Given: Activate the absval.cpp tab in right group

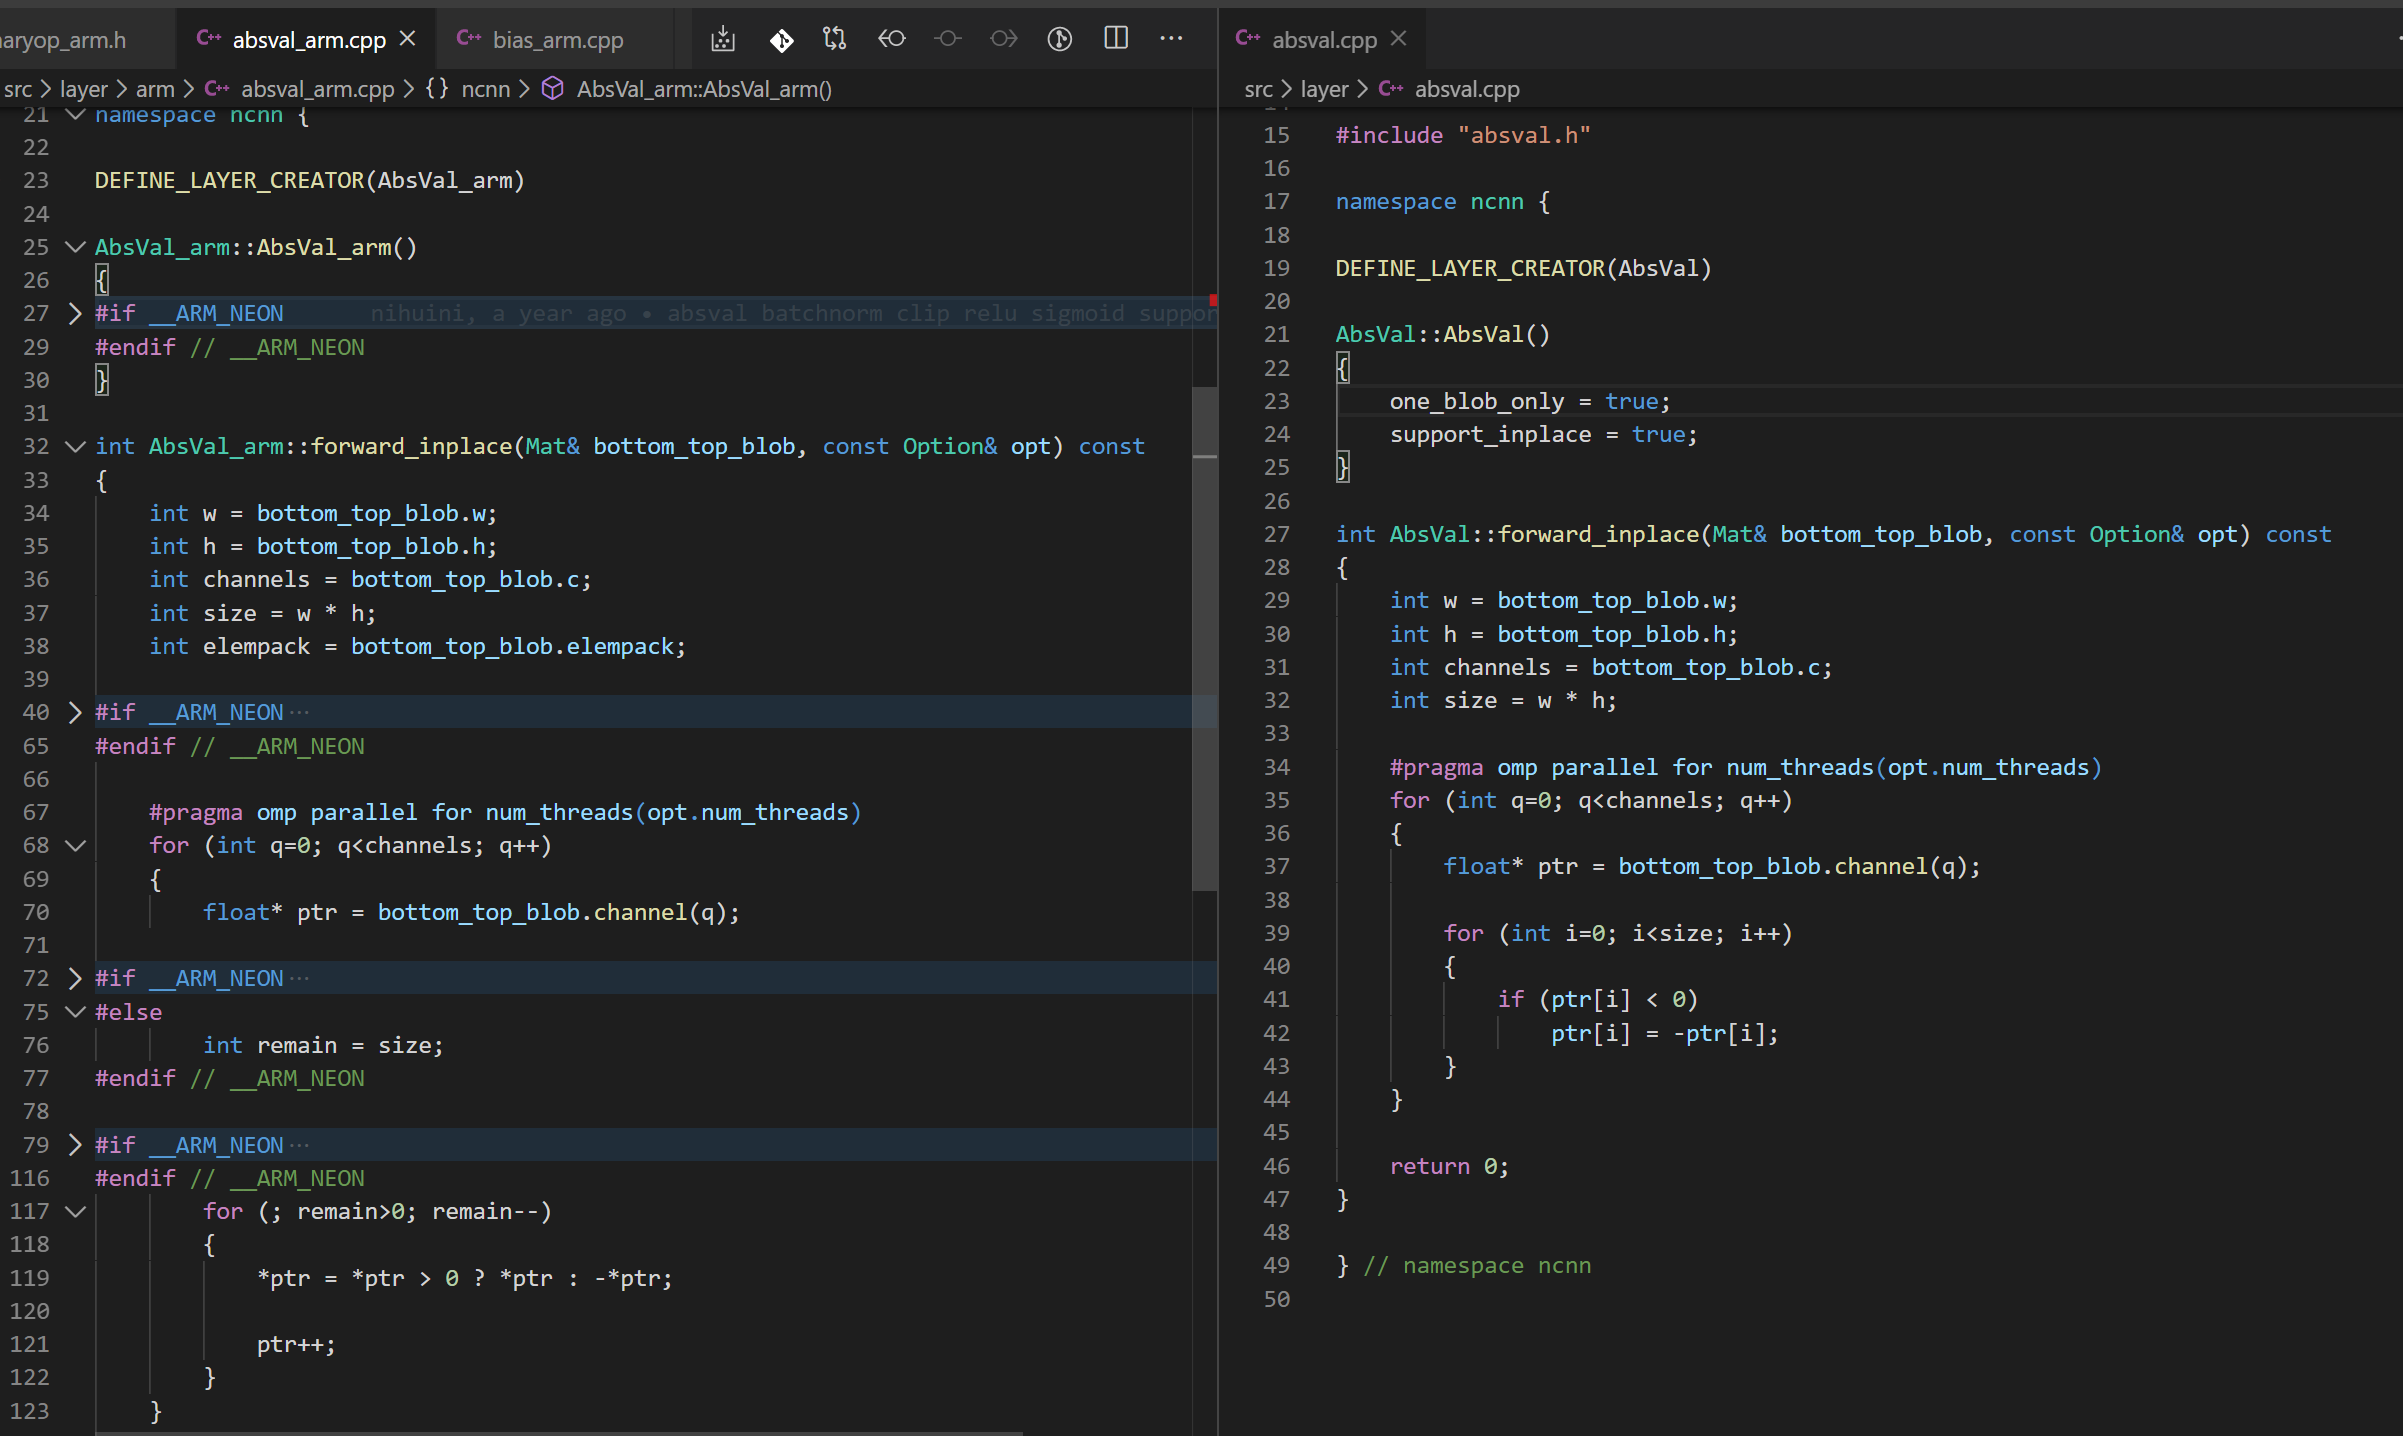Looking at the screenshot, I should pos(1324,40).
